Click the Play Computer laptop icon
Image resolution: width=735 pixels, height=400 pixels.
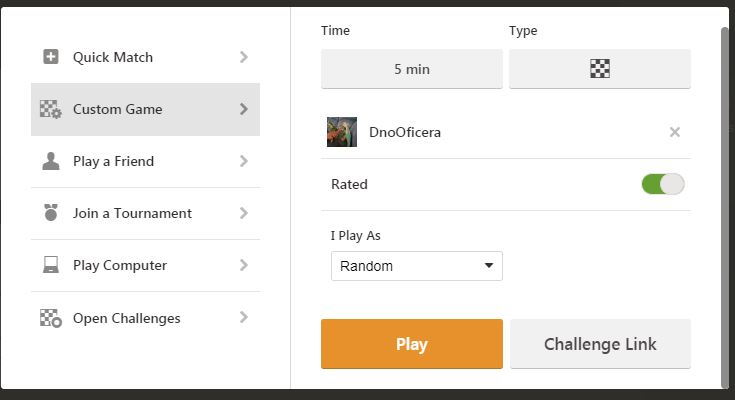pyautogui.click(x=51, y=265)
